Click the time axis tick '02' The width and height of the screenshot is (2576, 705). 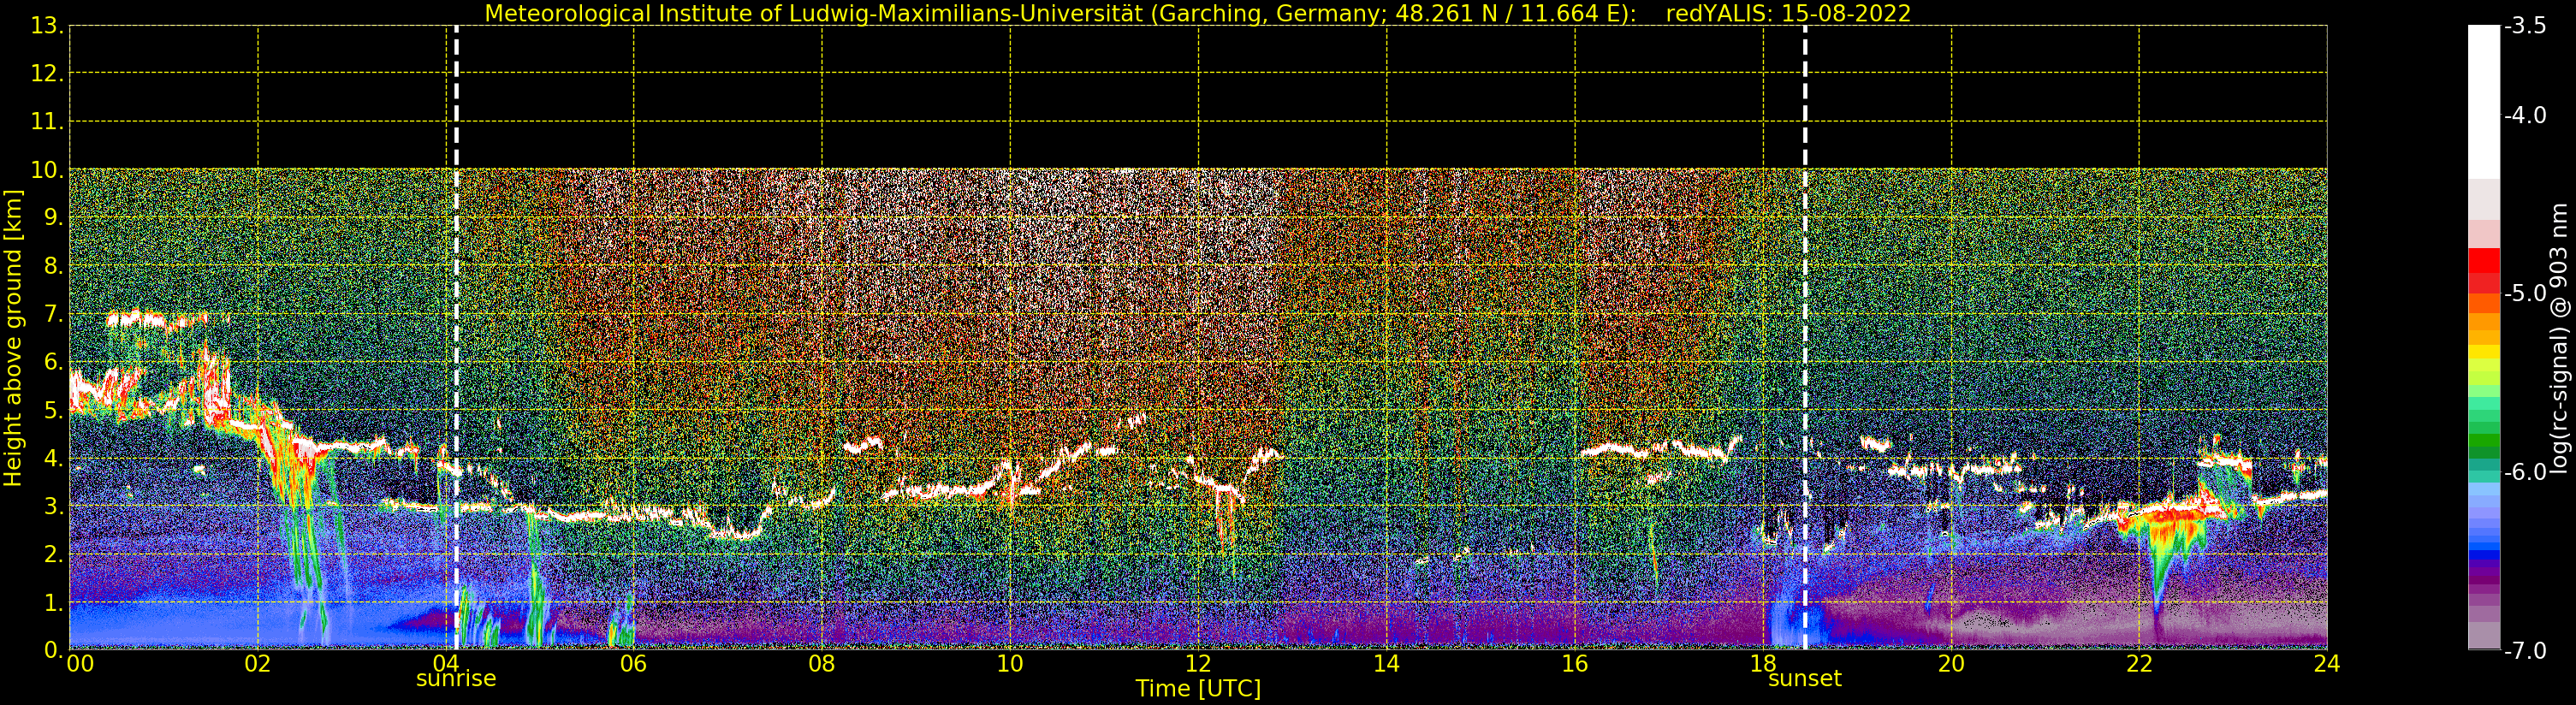(258, 664)
